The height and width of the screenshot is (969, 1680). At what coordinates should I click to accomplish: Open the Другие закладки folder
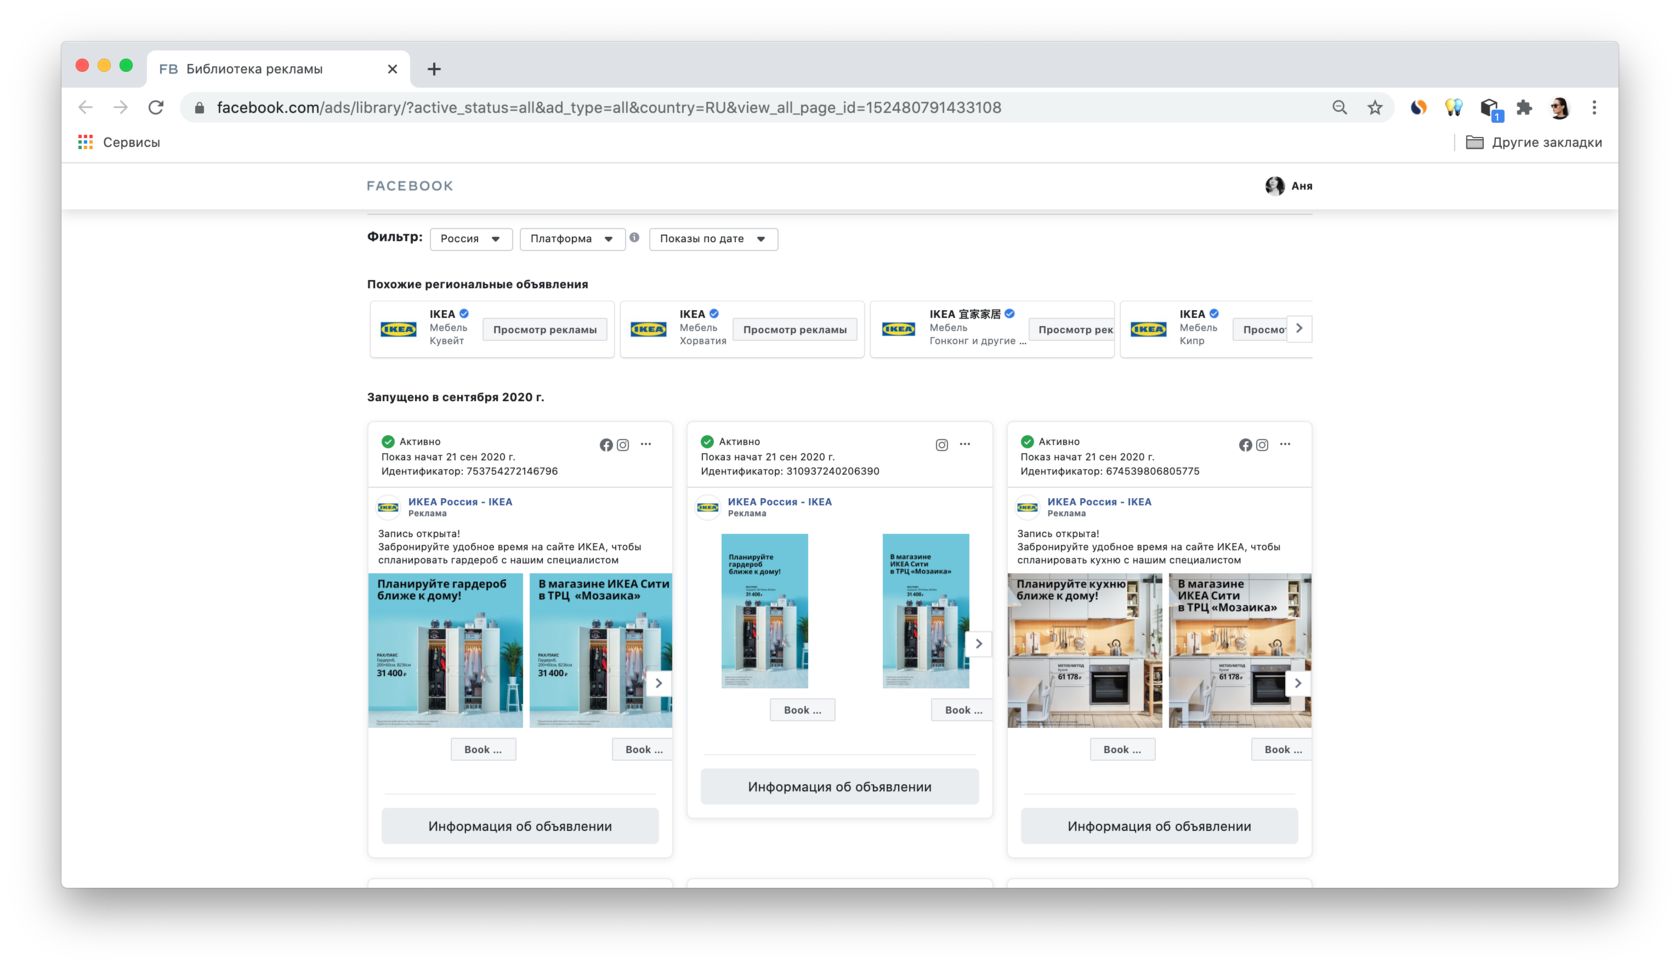[1534, 142]
